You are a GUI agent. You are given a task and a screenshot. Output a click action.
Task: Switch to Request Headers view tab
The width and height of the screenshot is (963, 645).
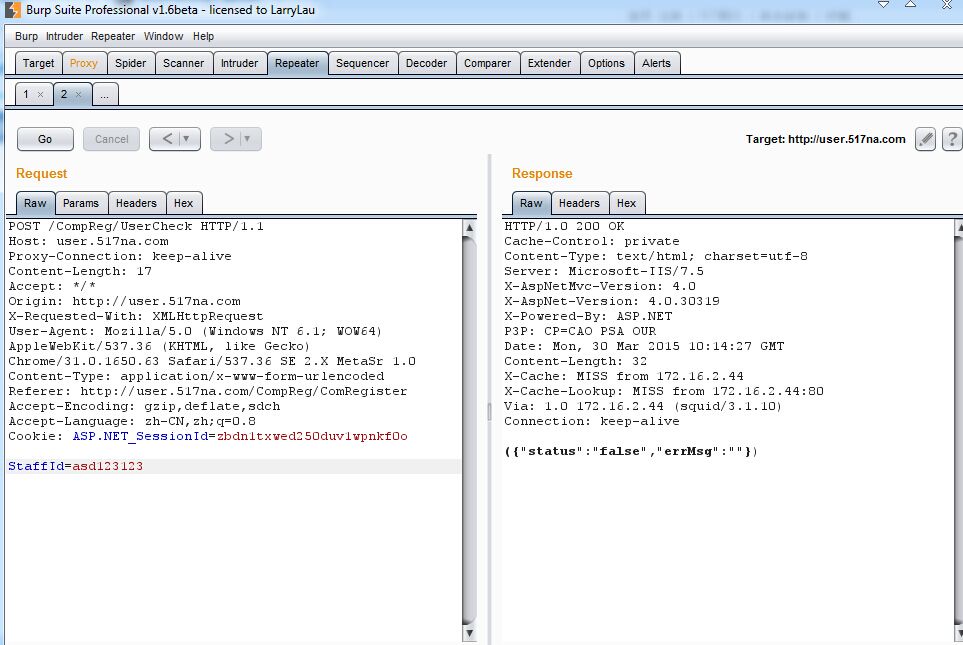pyautogui.click(x=136, y=203)
